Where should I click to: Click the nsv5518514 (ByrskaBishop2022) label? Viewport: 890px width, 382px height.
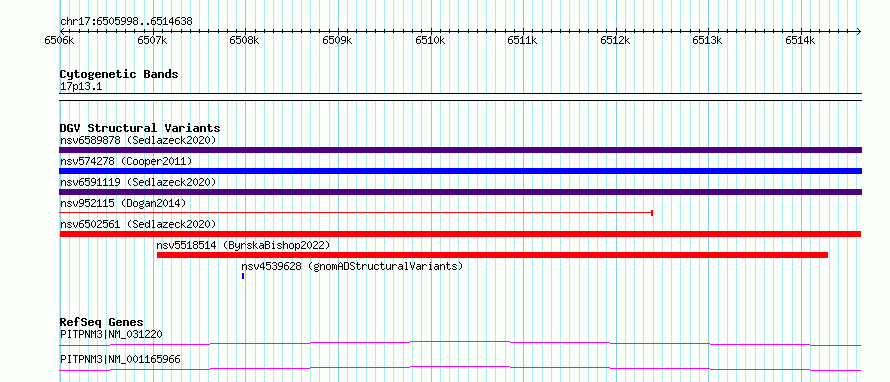[x=243, y=245]
